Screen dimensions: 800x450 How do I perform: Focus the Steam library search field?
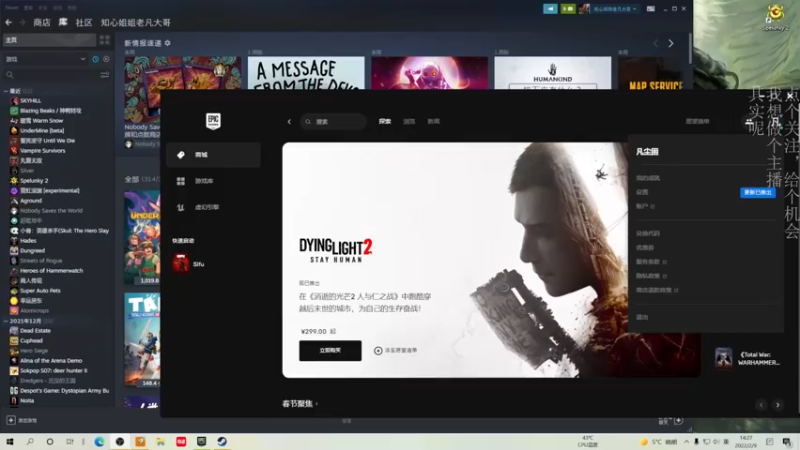(x=51, y=75)
